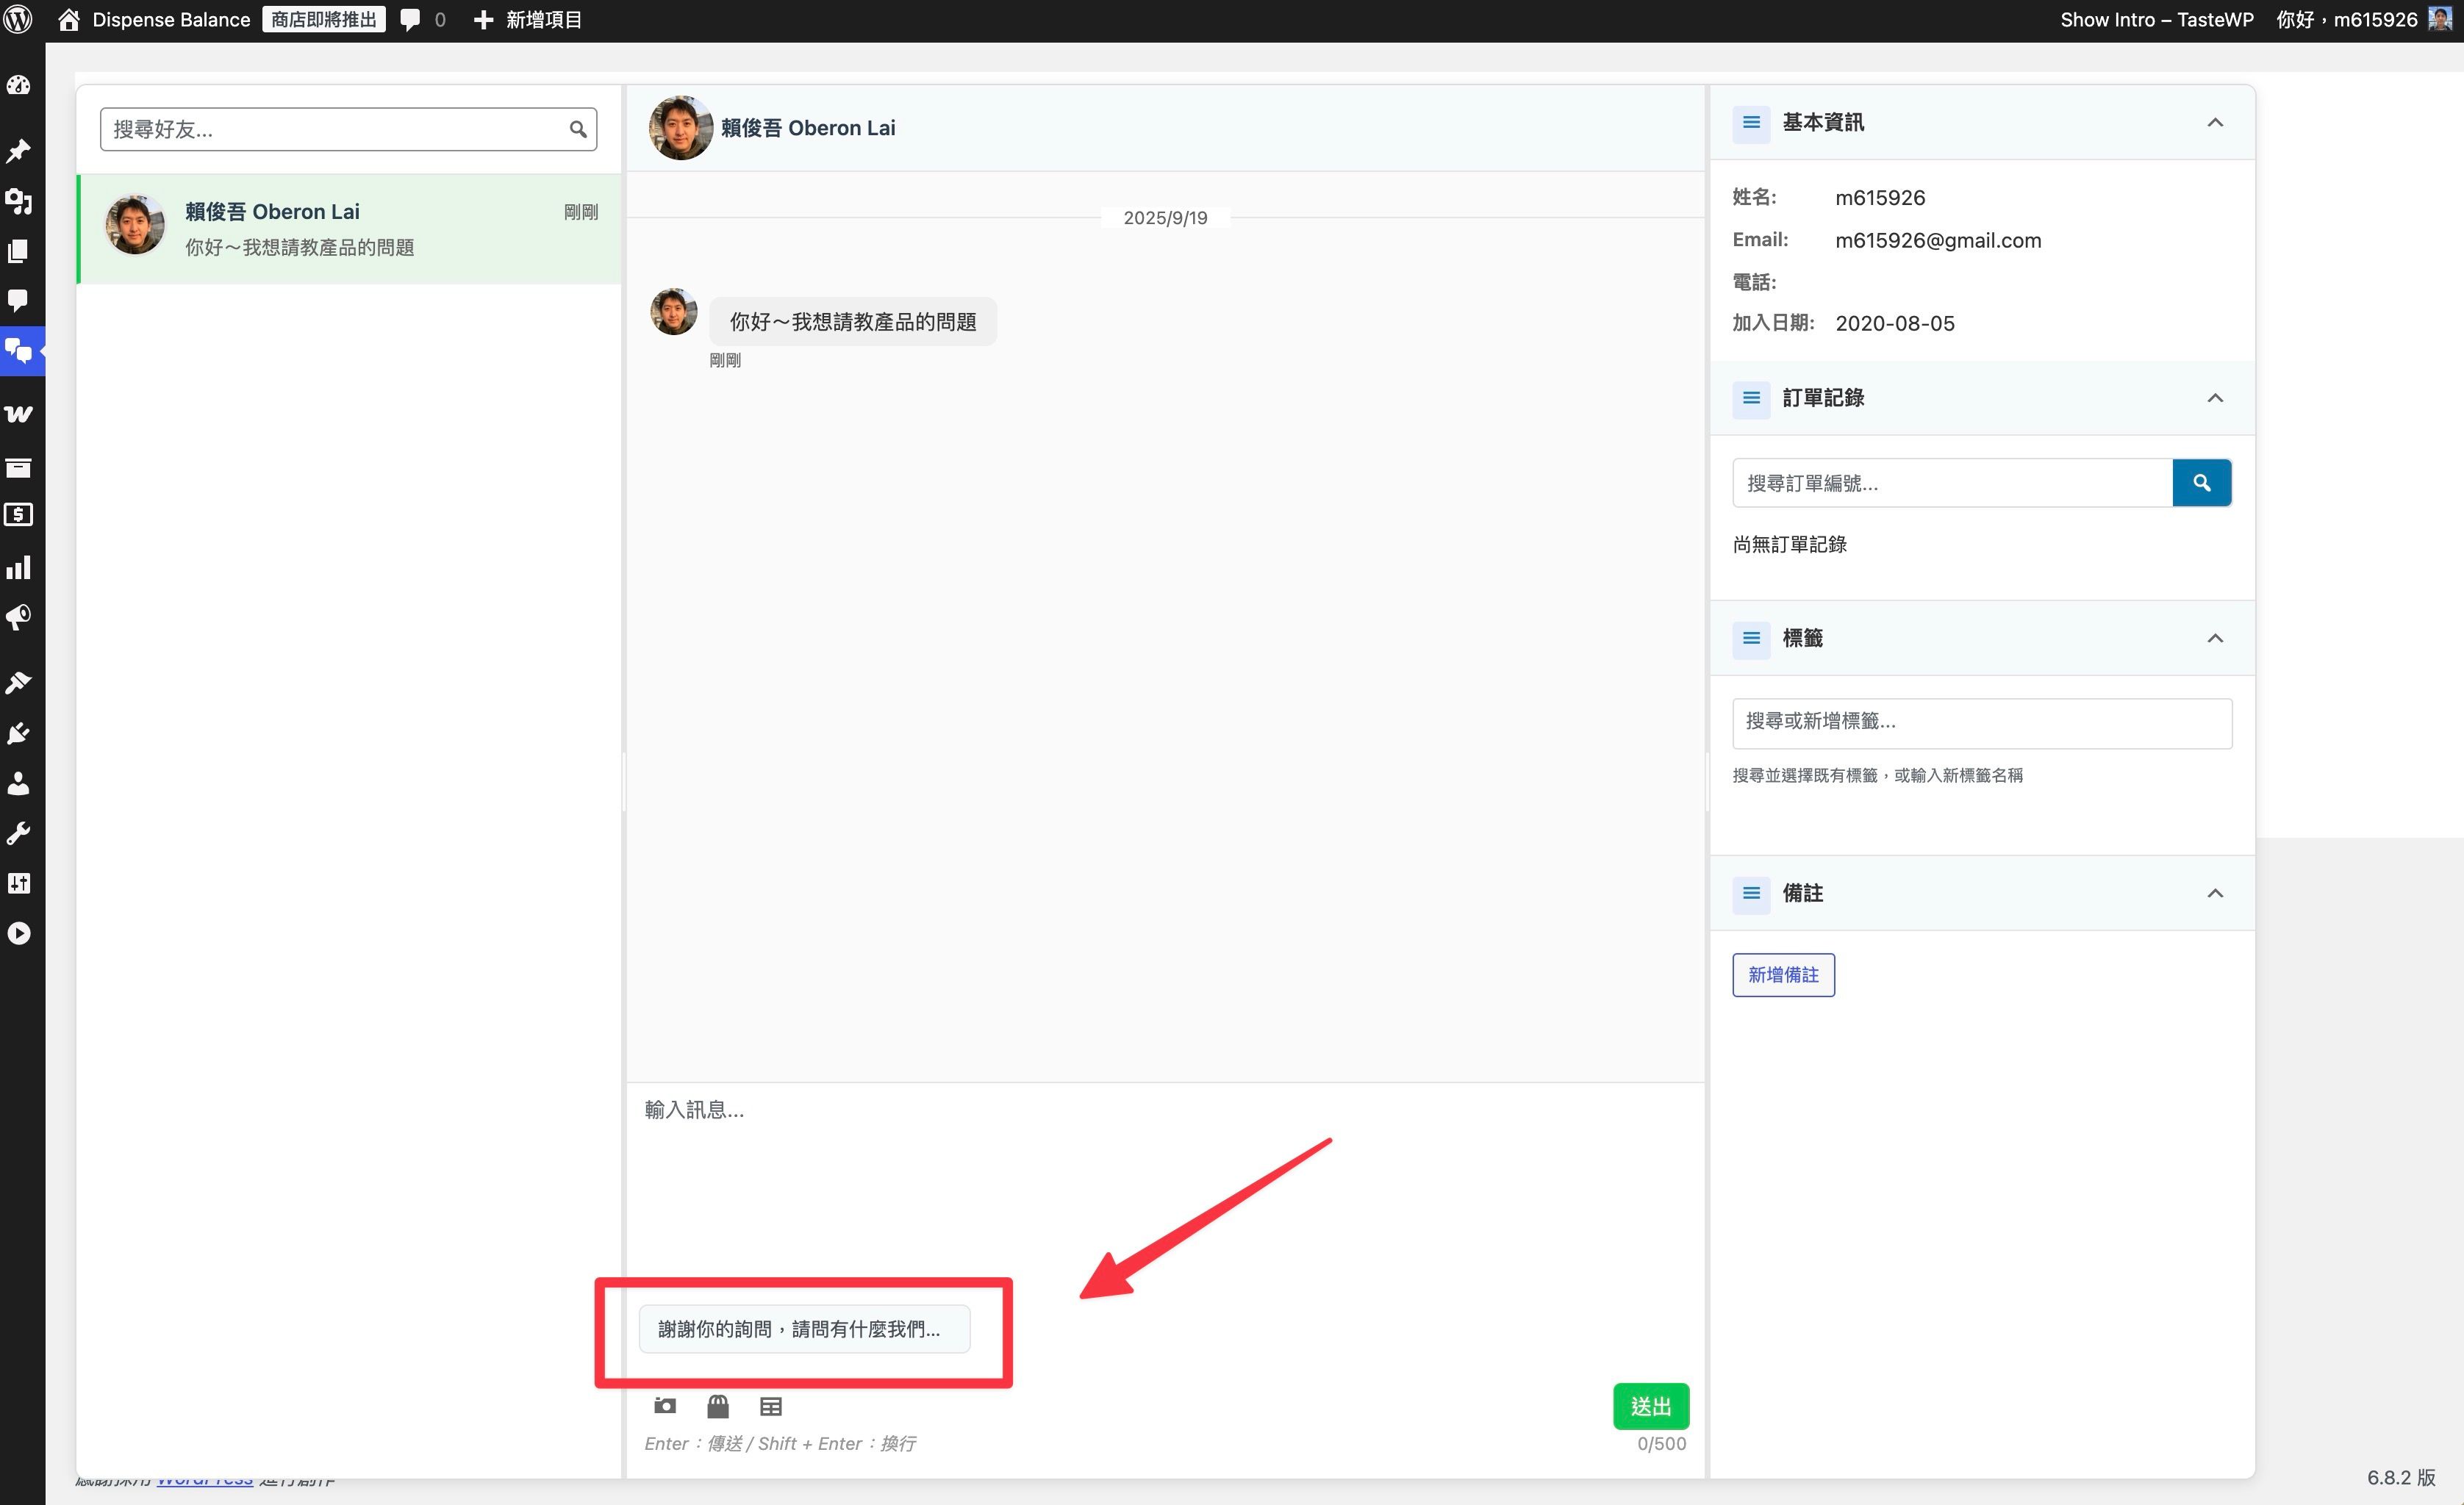
Task: Open the Marketing megaphone sidebar icon
Action: [19, 617]
